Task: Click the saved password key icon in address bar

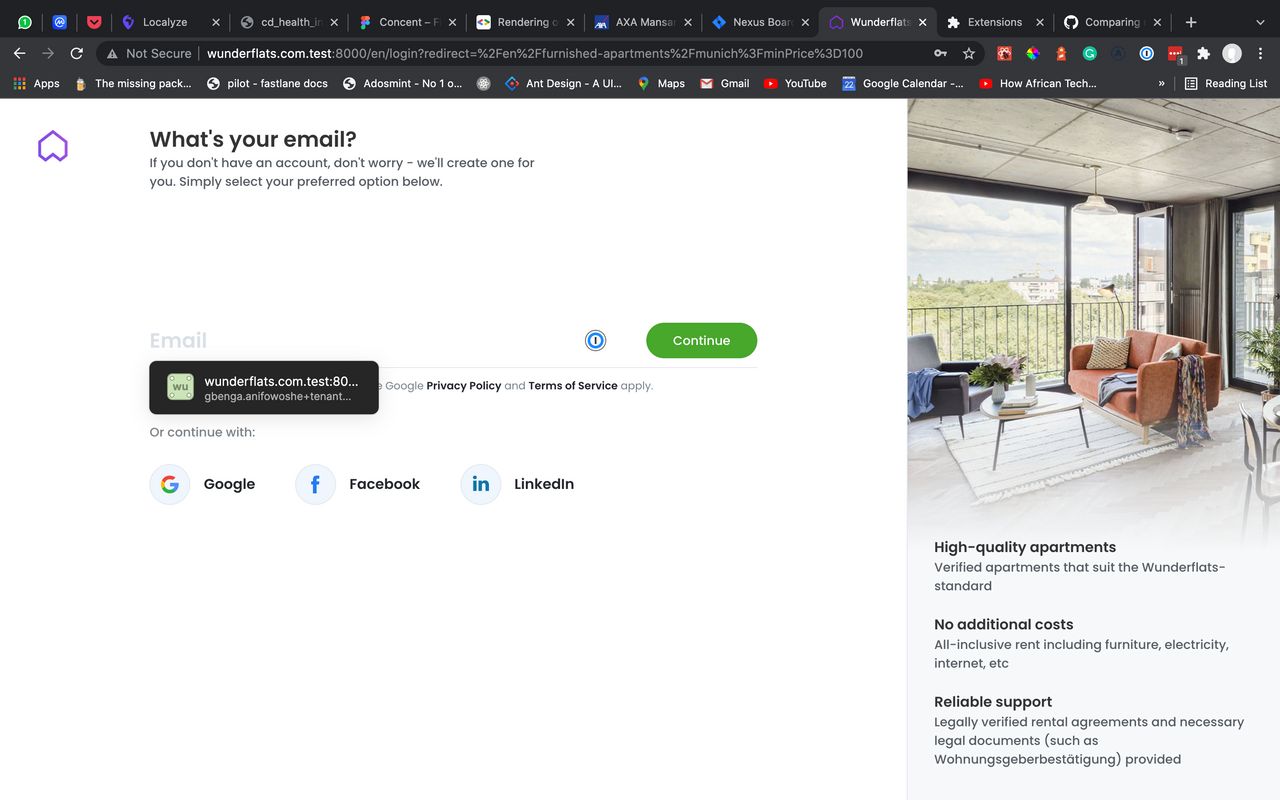Action: (x=941, y=53)
